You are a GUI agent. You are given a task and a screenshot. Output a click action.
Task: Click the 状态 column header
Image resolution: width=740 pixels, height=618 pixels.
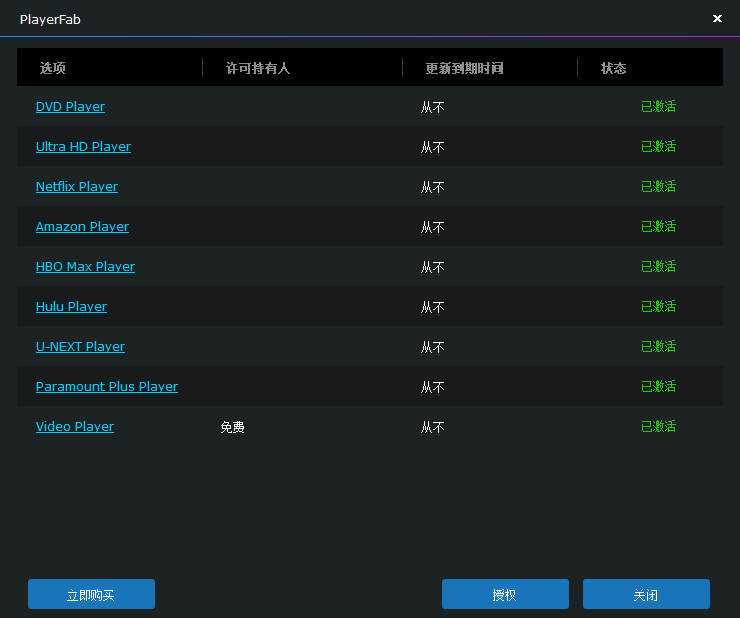coord(614,68)
